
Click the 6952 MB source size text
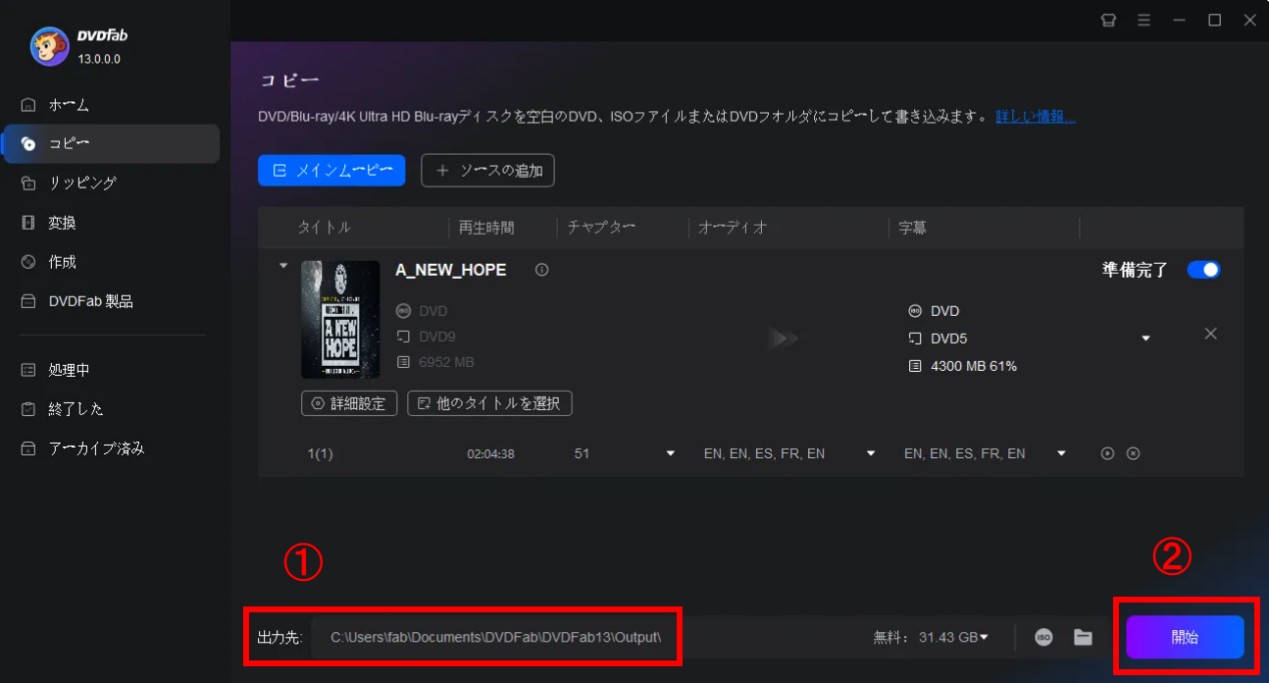tap(446, 362)
